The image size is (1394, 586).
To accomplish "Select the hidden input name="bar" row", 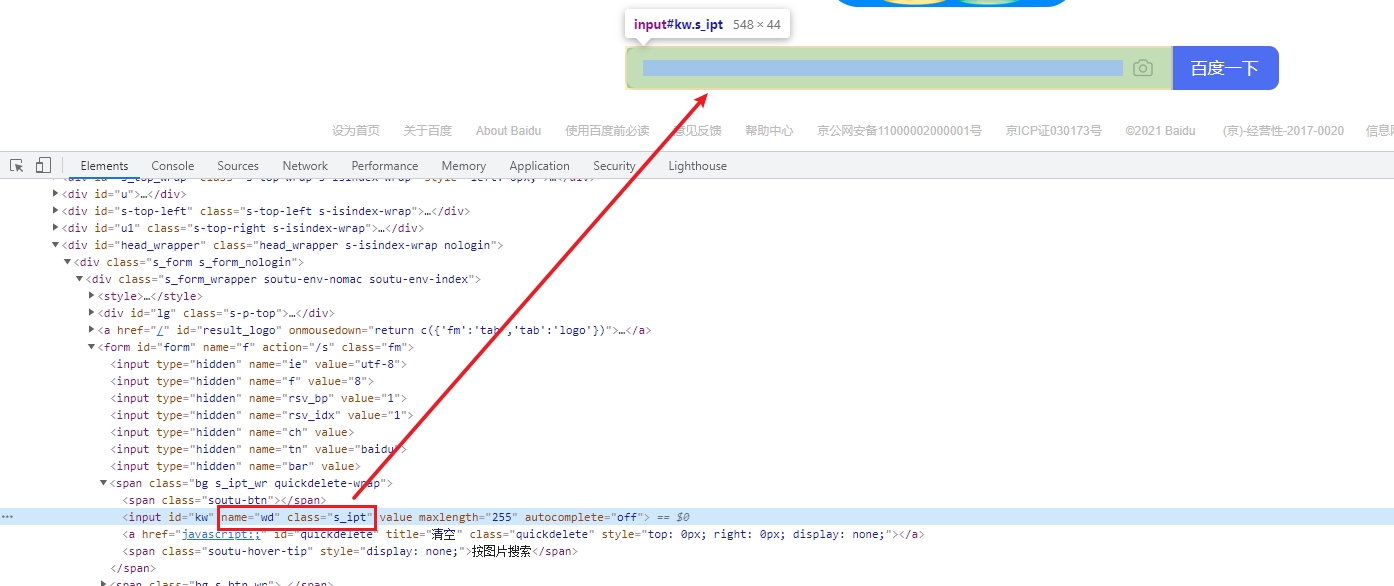I will (235, 466).
